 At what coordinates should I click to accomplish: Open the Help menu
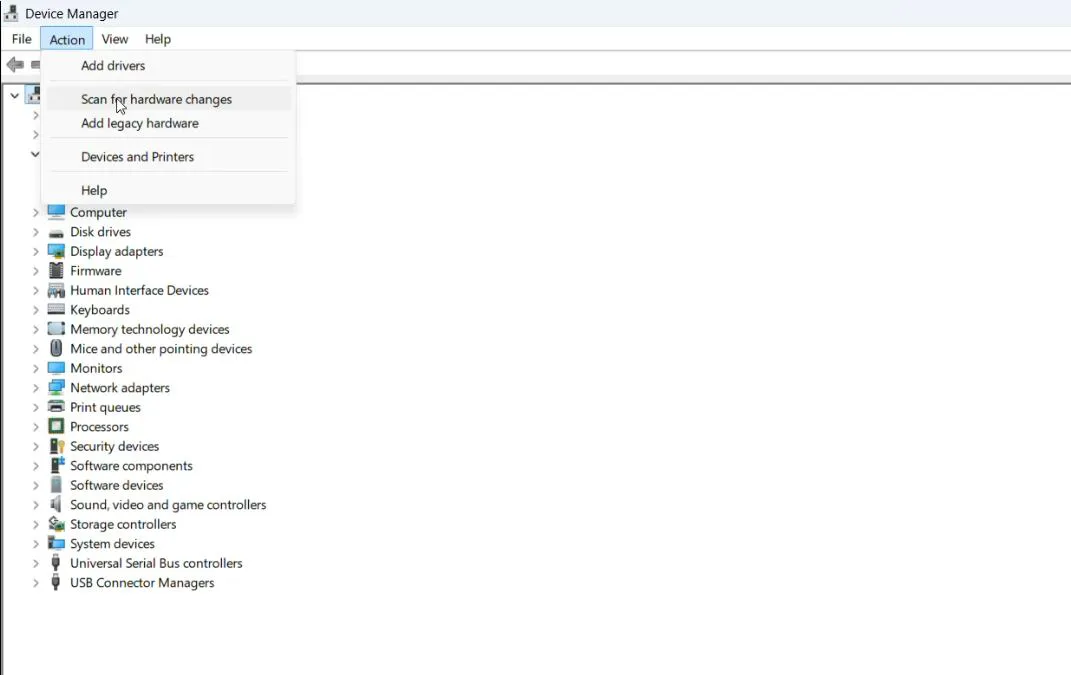(157, 39)
